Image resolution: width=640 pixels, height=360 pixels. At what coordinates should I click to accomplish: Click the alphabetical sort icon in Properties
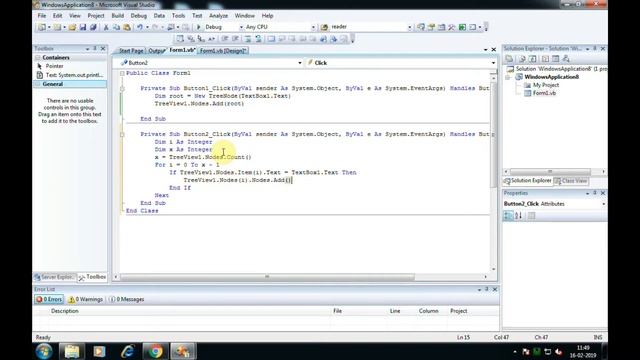518,216
